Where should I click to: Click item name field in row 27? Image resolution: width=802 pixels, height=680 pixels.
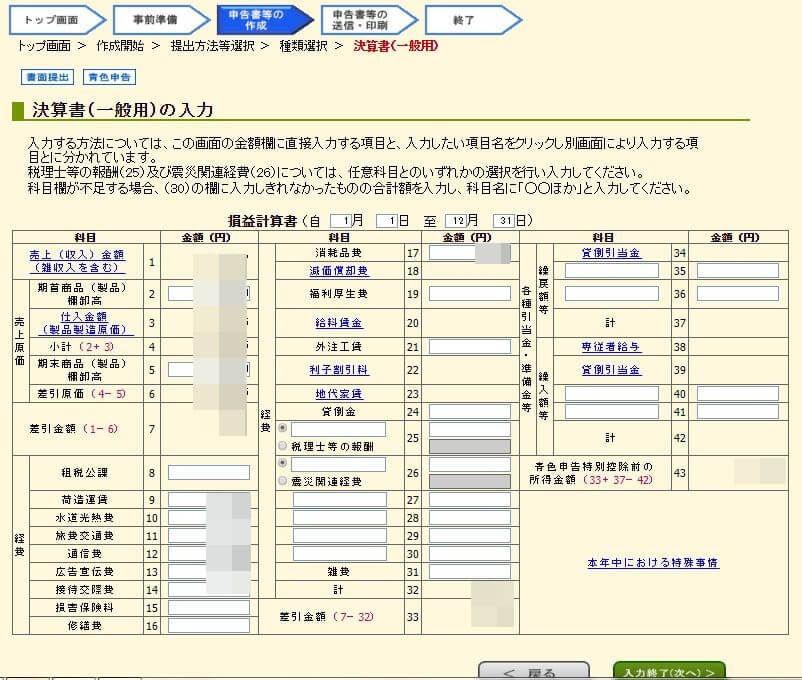pyautogui.click(x=340, y=499)
